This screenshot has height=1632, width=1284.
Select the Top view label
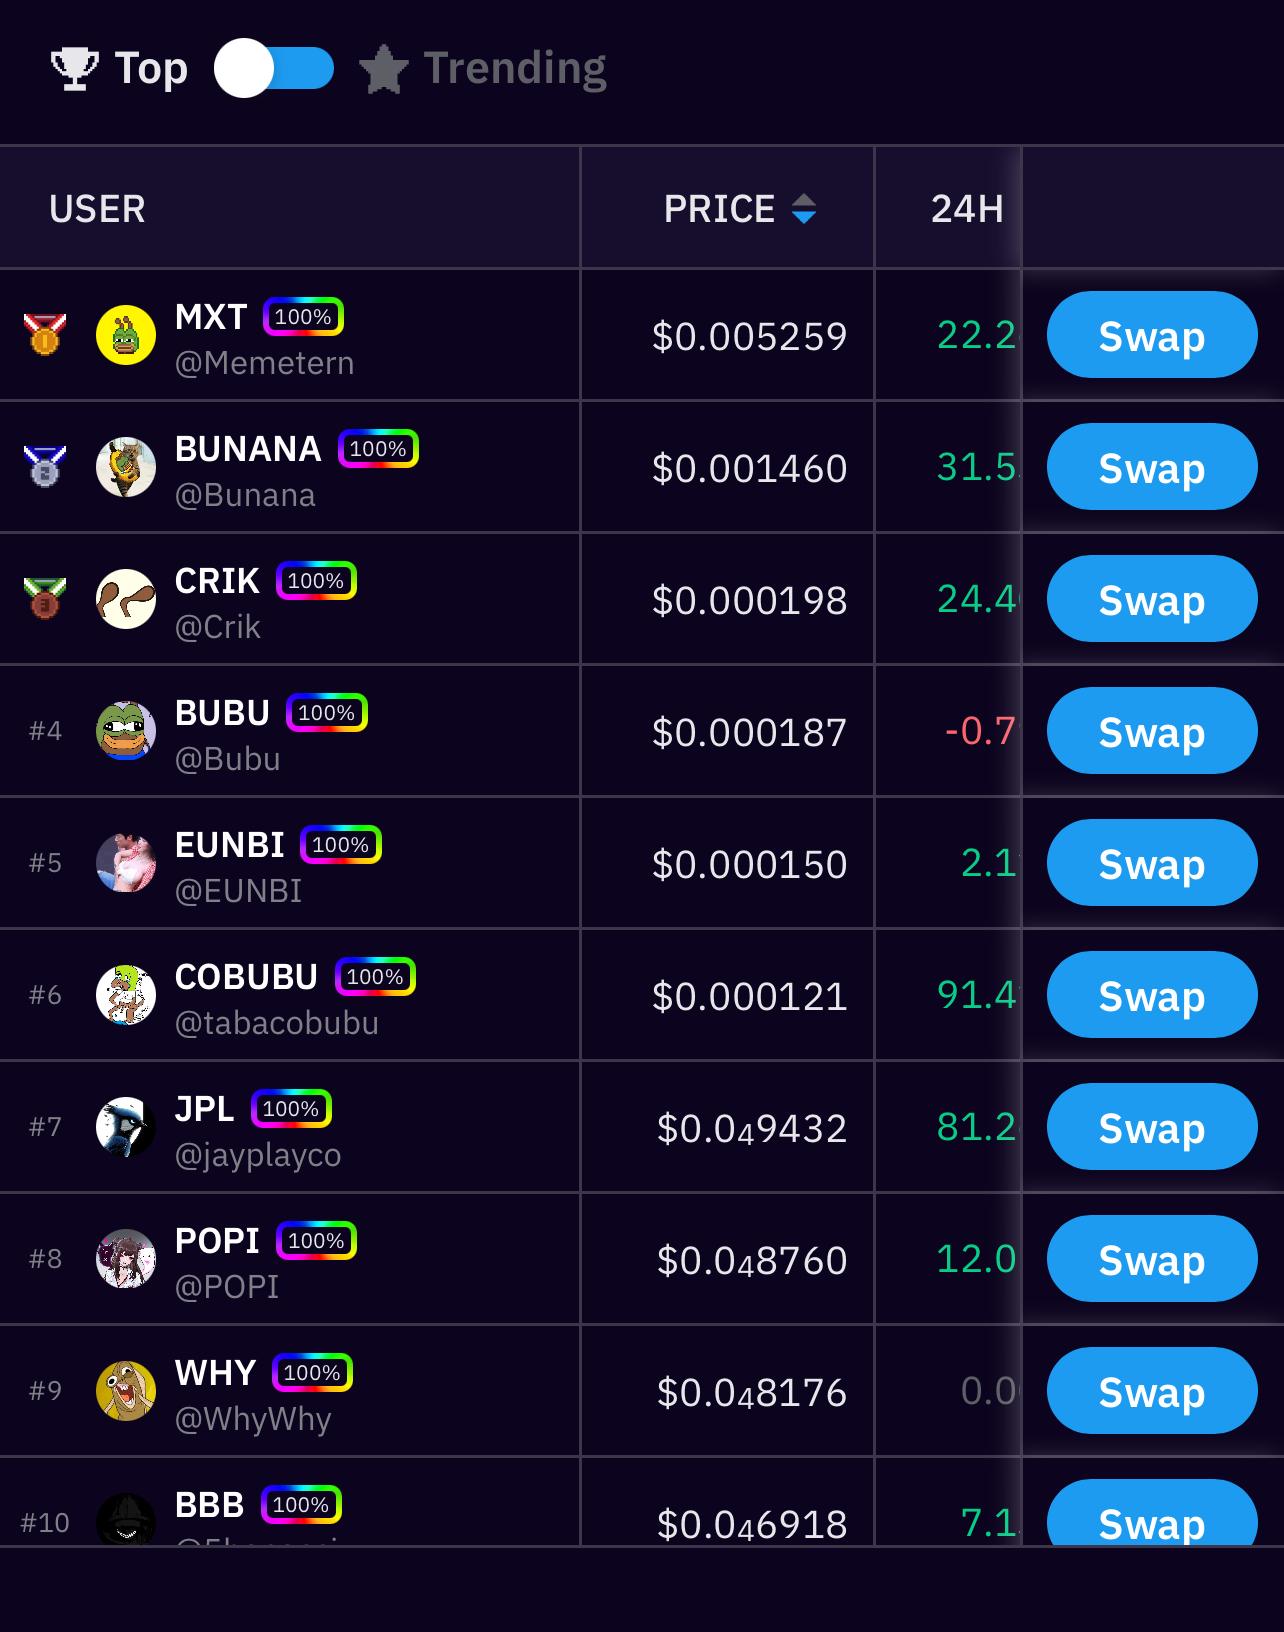pos(151,68)
